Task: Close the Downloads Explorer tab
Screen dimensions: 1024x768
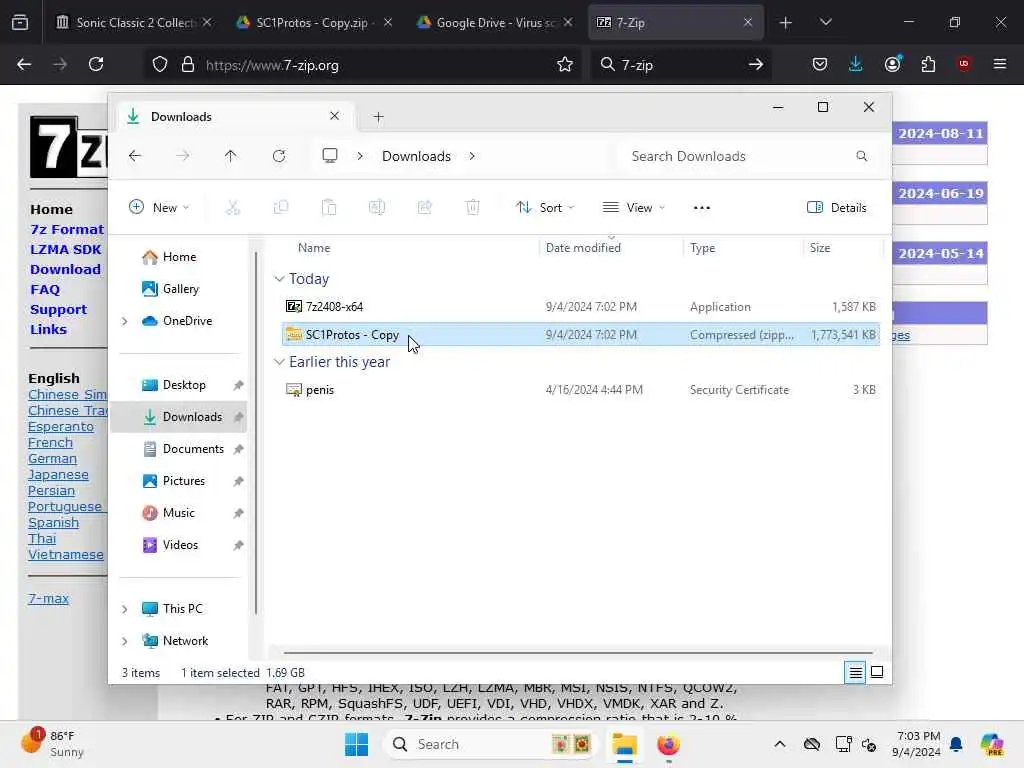Action: (334, 116)
